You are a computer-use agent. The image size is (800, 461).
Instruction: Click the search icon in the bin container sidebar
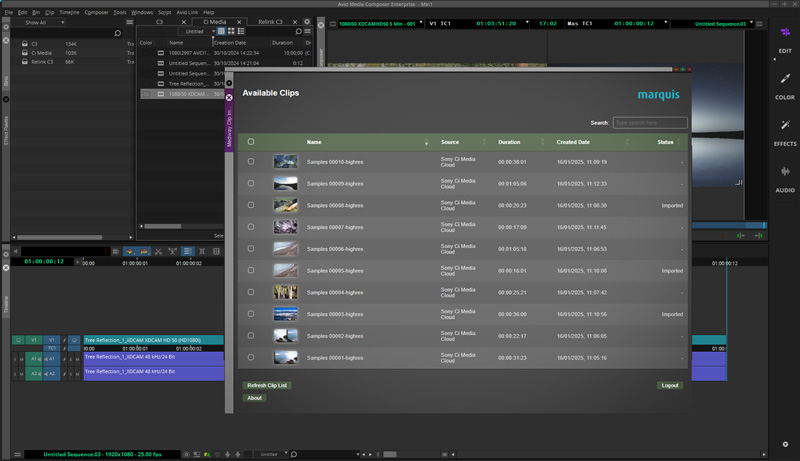coord(118,33)
